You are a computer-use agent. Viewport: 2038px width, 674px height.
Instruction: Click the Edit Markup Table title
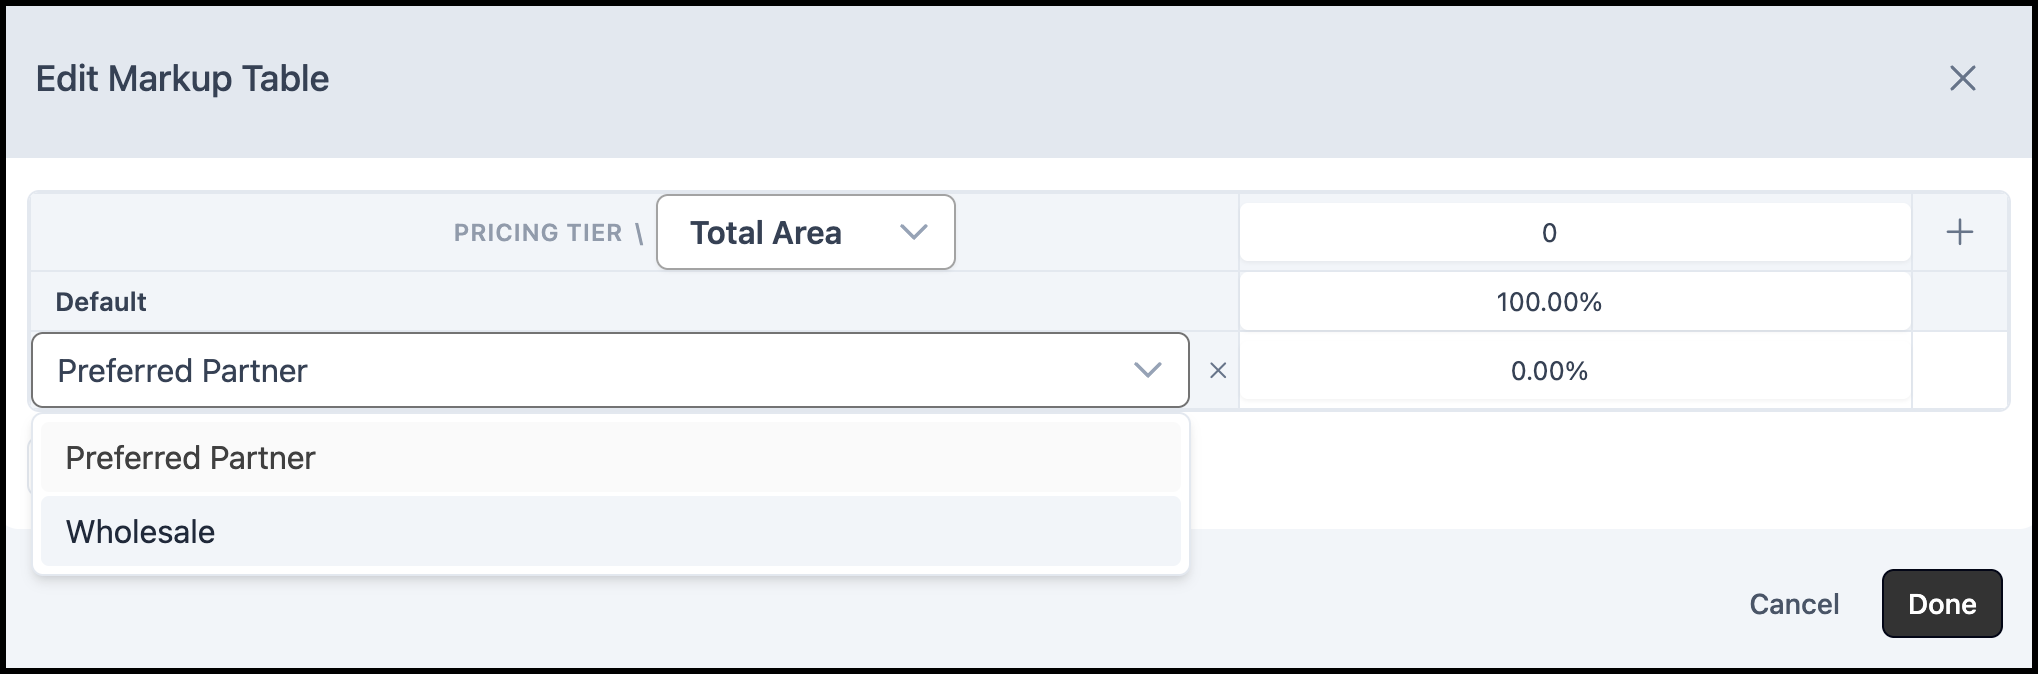pos(183,78)
